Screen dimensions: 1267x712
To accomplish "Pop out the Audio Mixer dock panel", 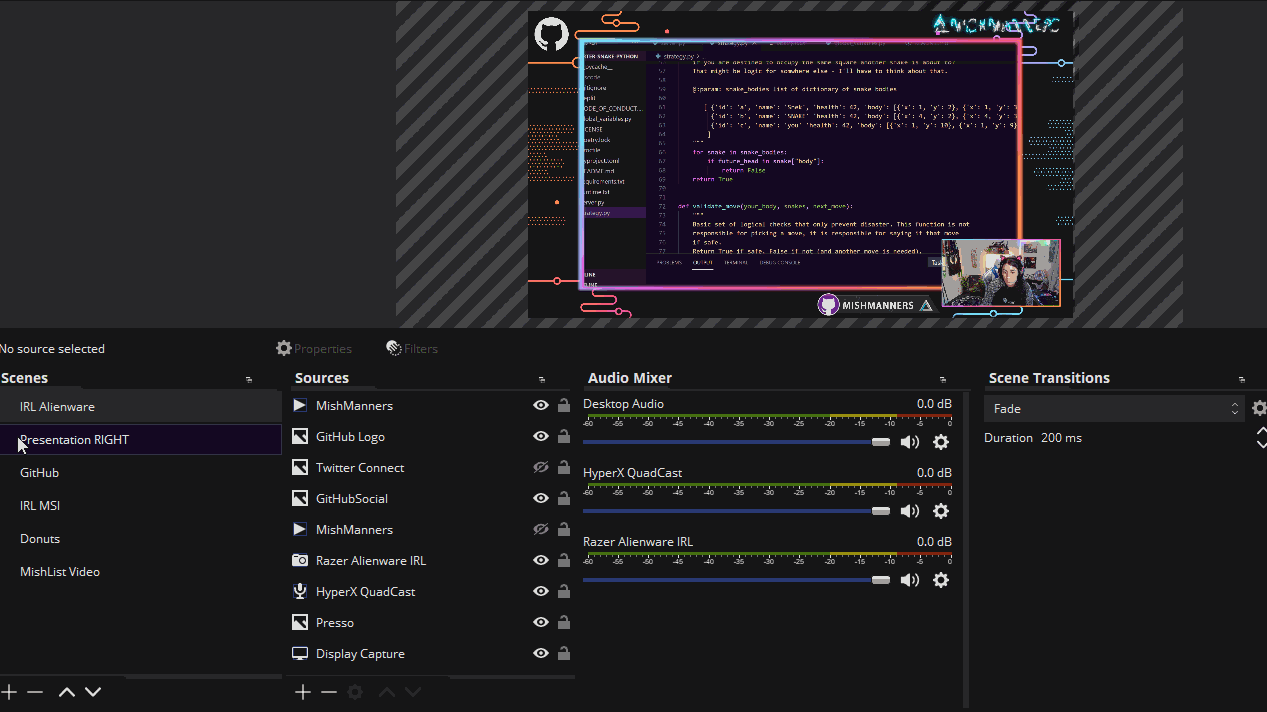I will pyautogui.click(x=942, y=380).
